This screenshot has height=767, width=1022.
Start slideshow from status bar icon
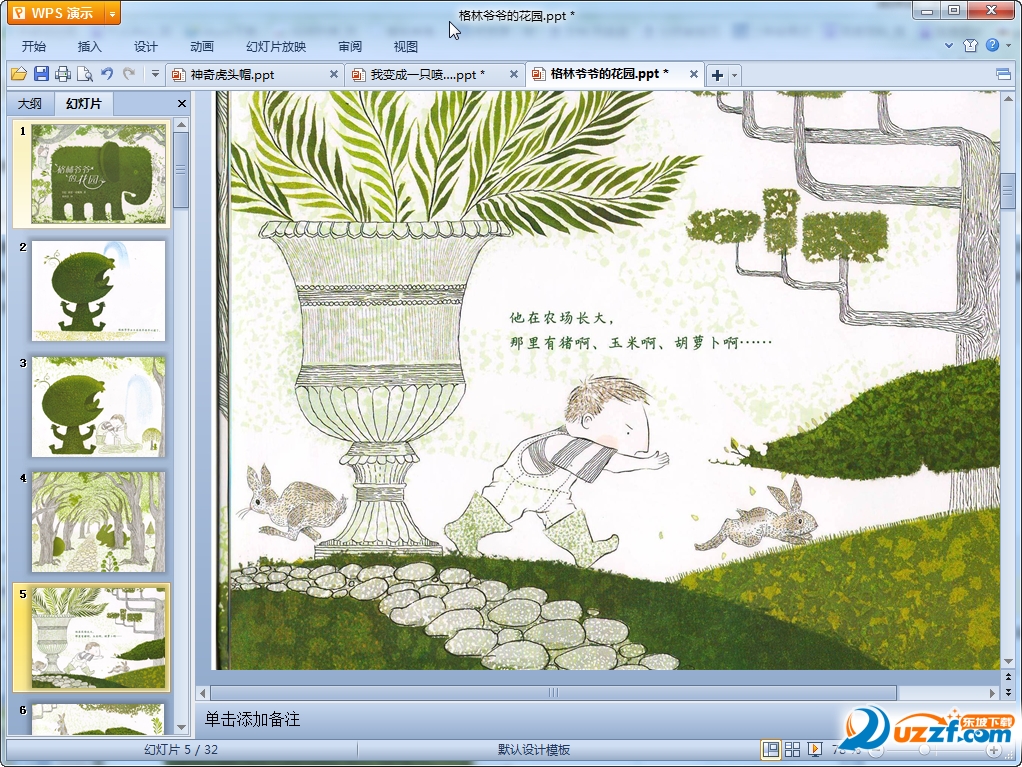coord(815,749)
